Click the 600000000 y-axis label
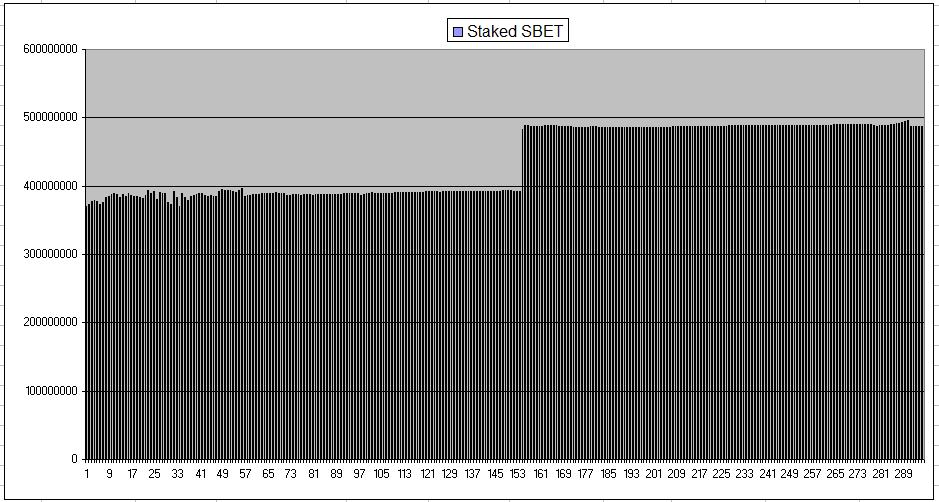 click(50, 49)
